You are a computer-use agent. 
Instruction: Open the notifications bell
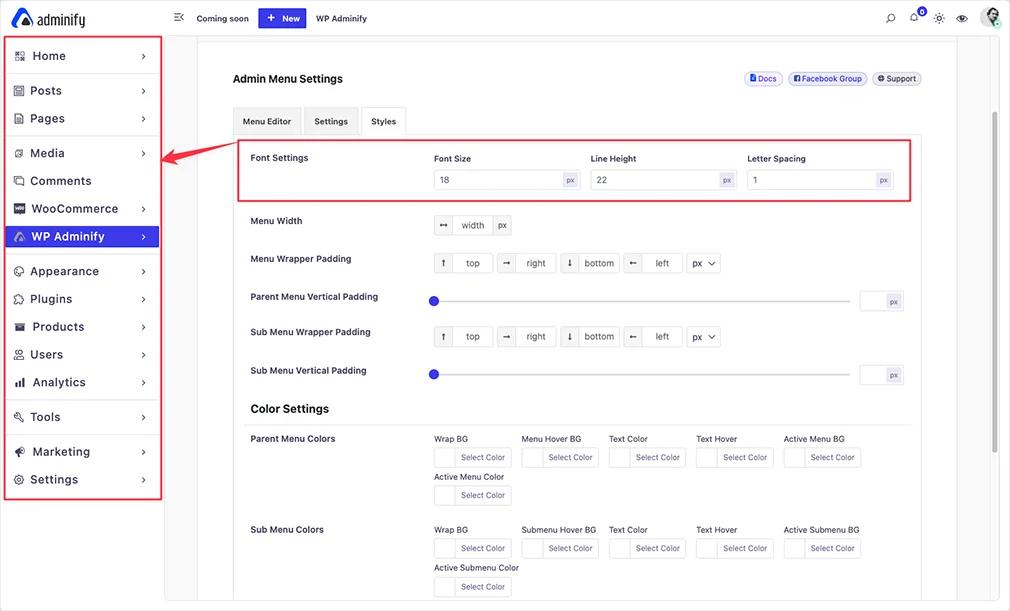click(x=914, y=17)
